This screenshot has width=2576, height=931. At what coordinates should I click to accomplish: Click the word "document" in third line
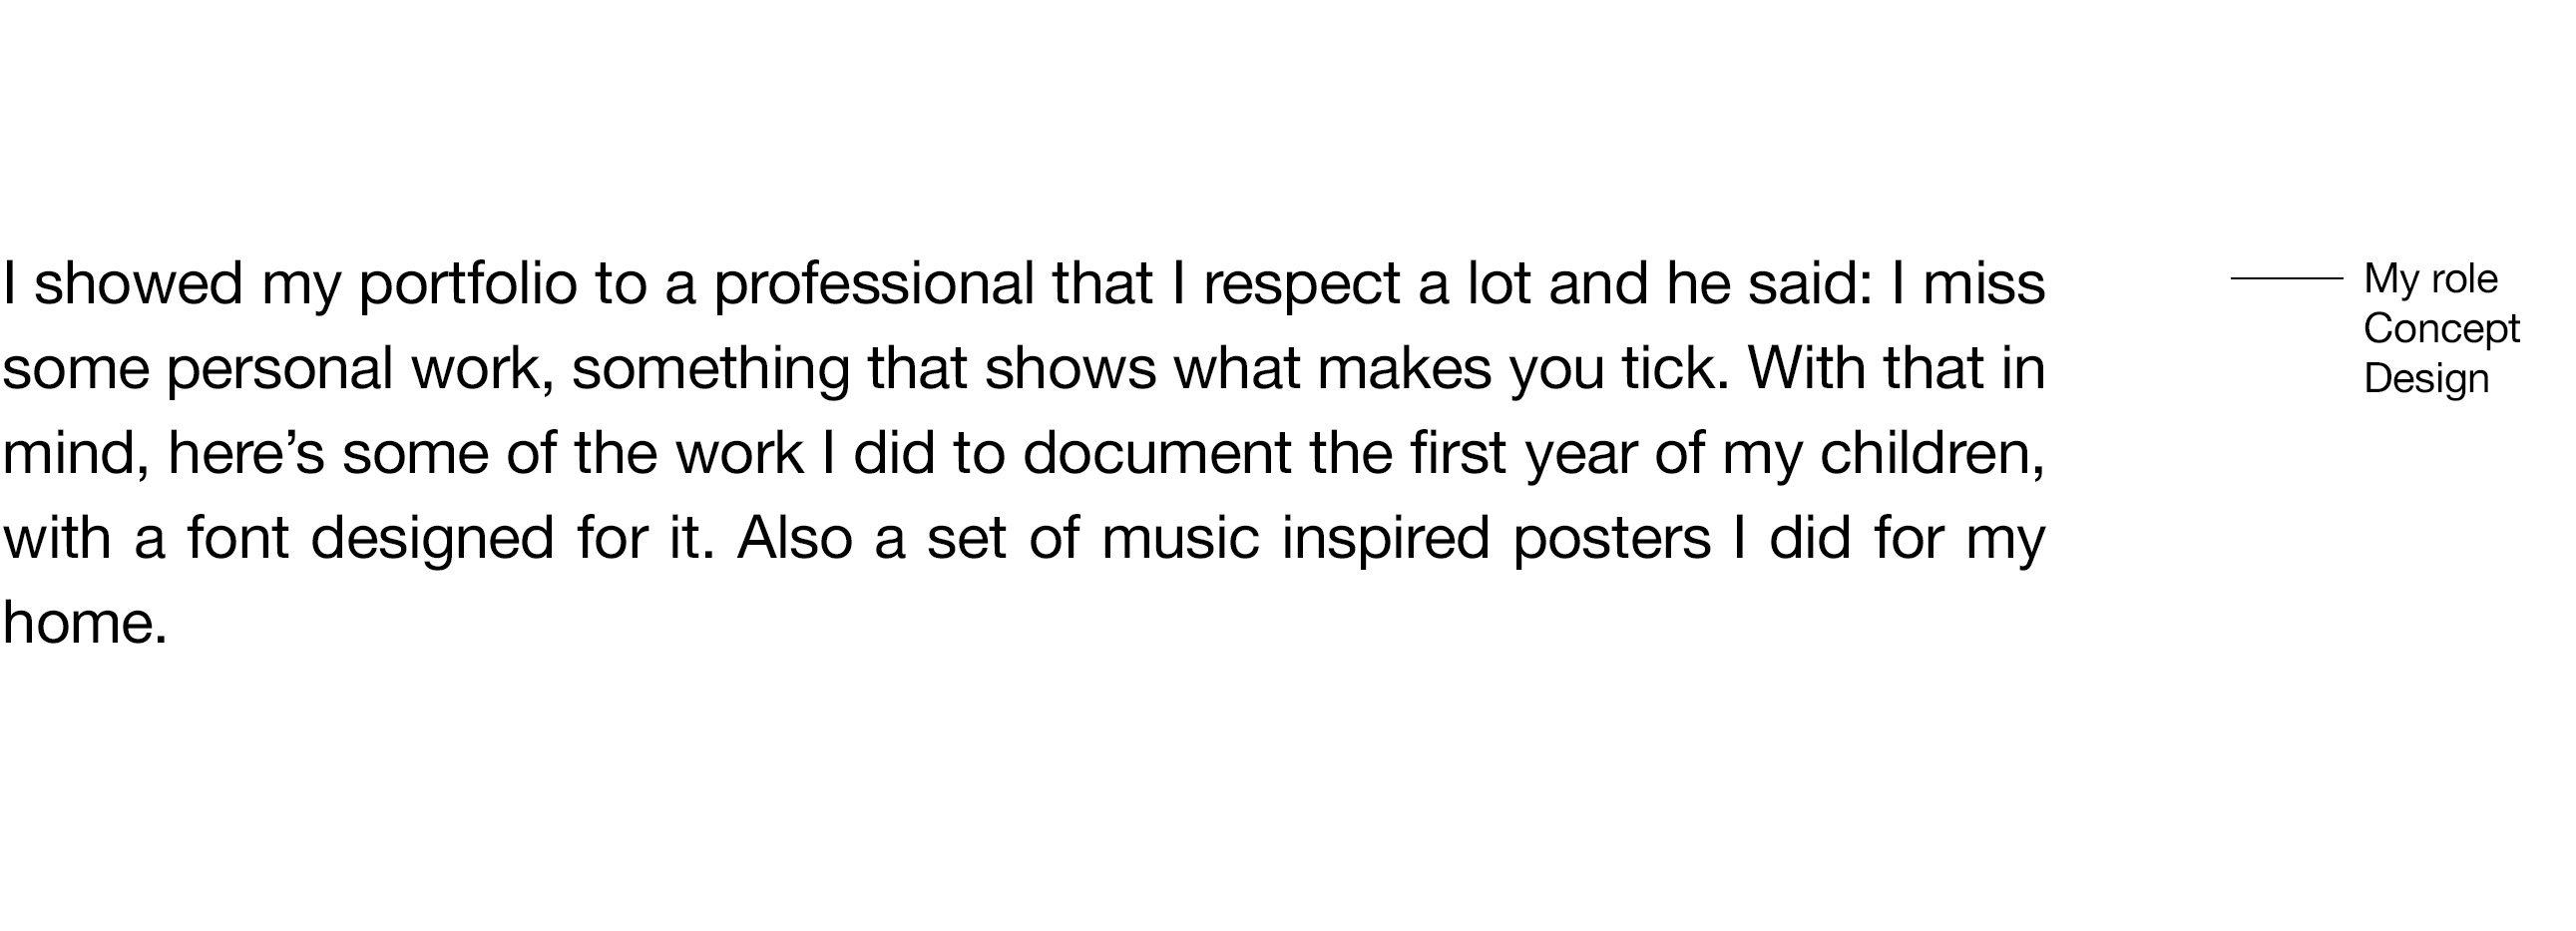coord(1157,453)
